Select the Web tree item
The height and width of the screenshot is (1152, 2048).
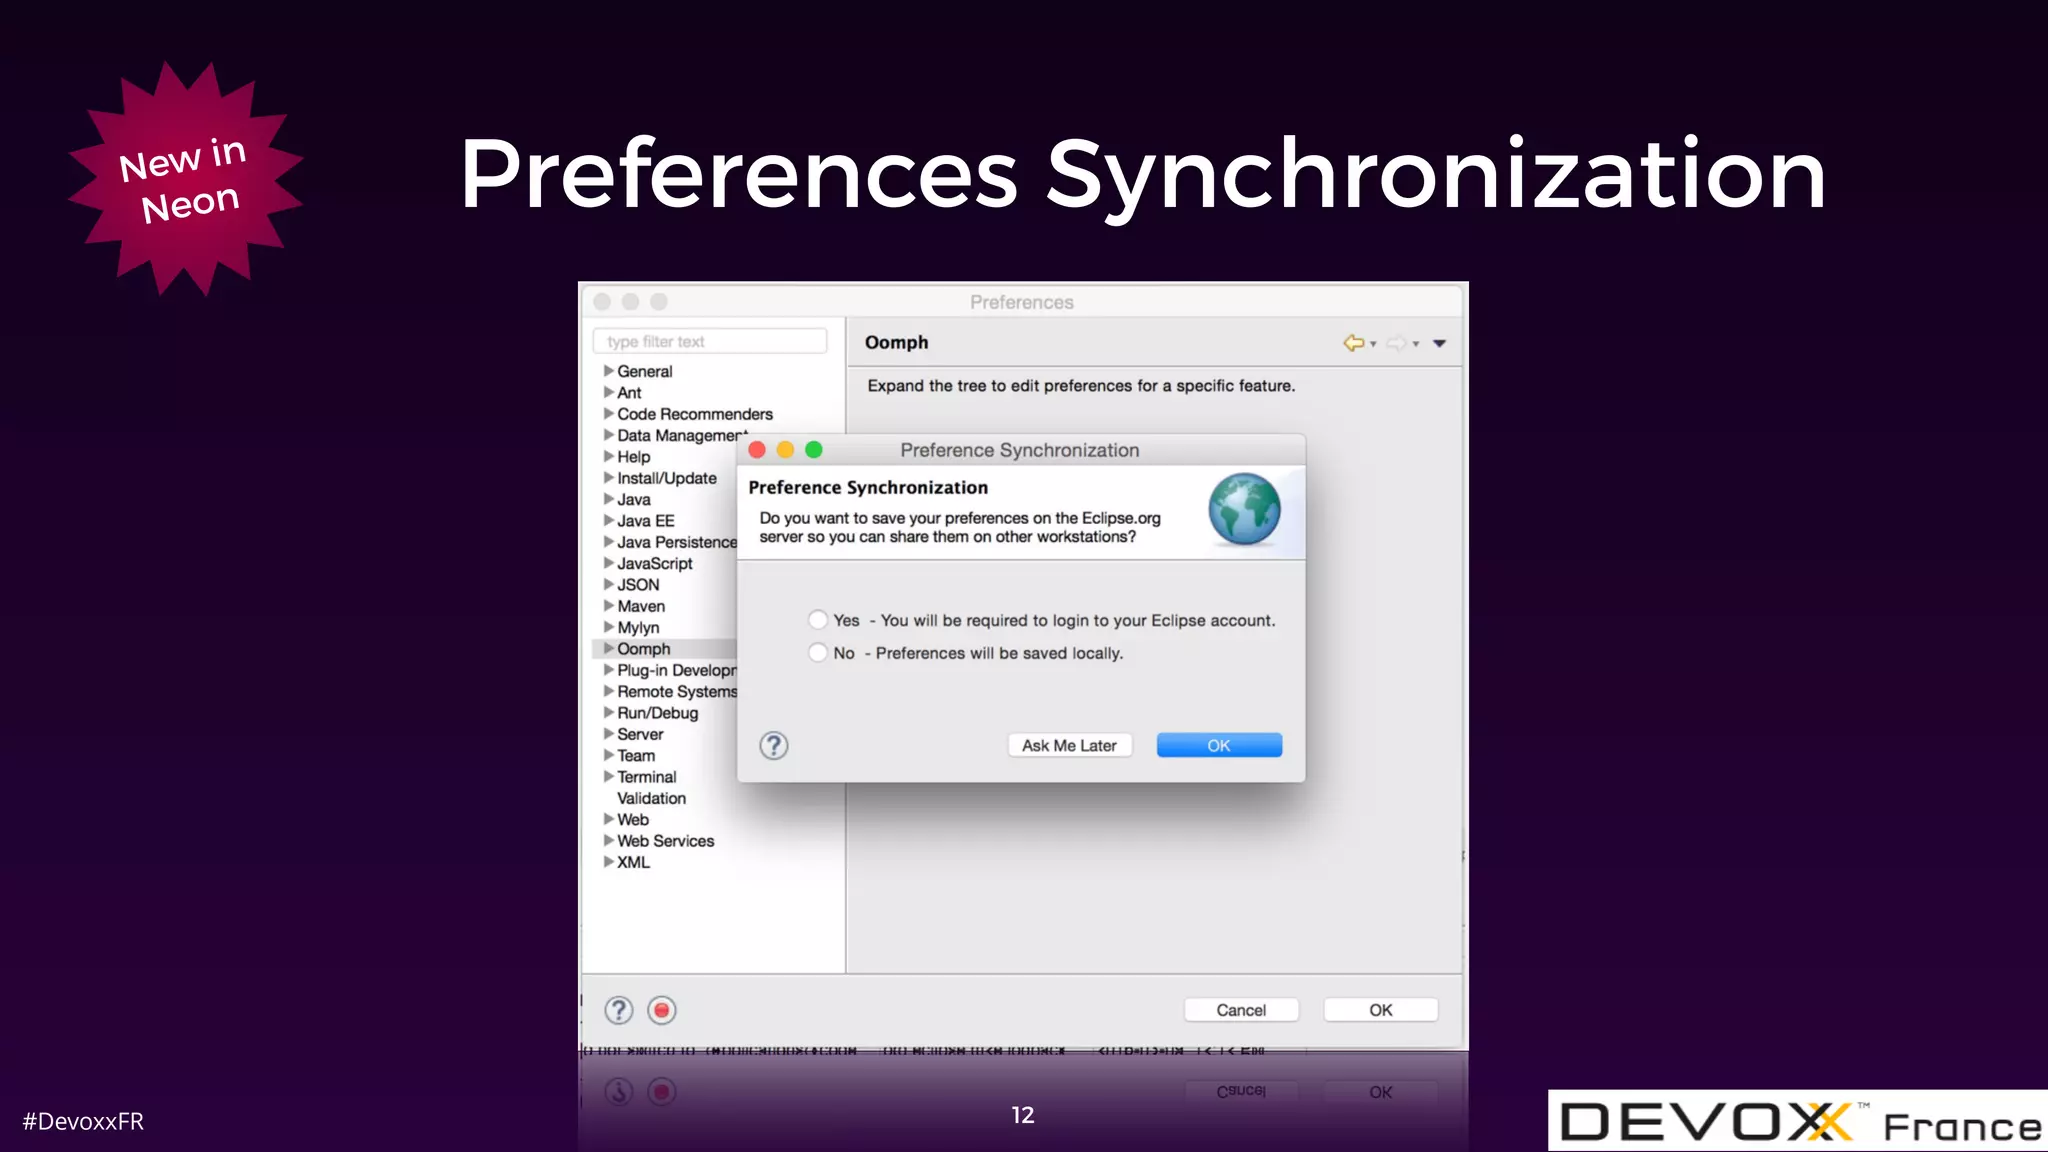point(633,820)
